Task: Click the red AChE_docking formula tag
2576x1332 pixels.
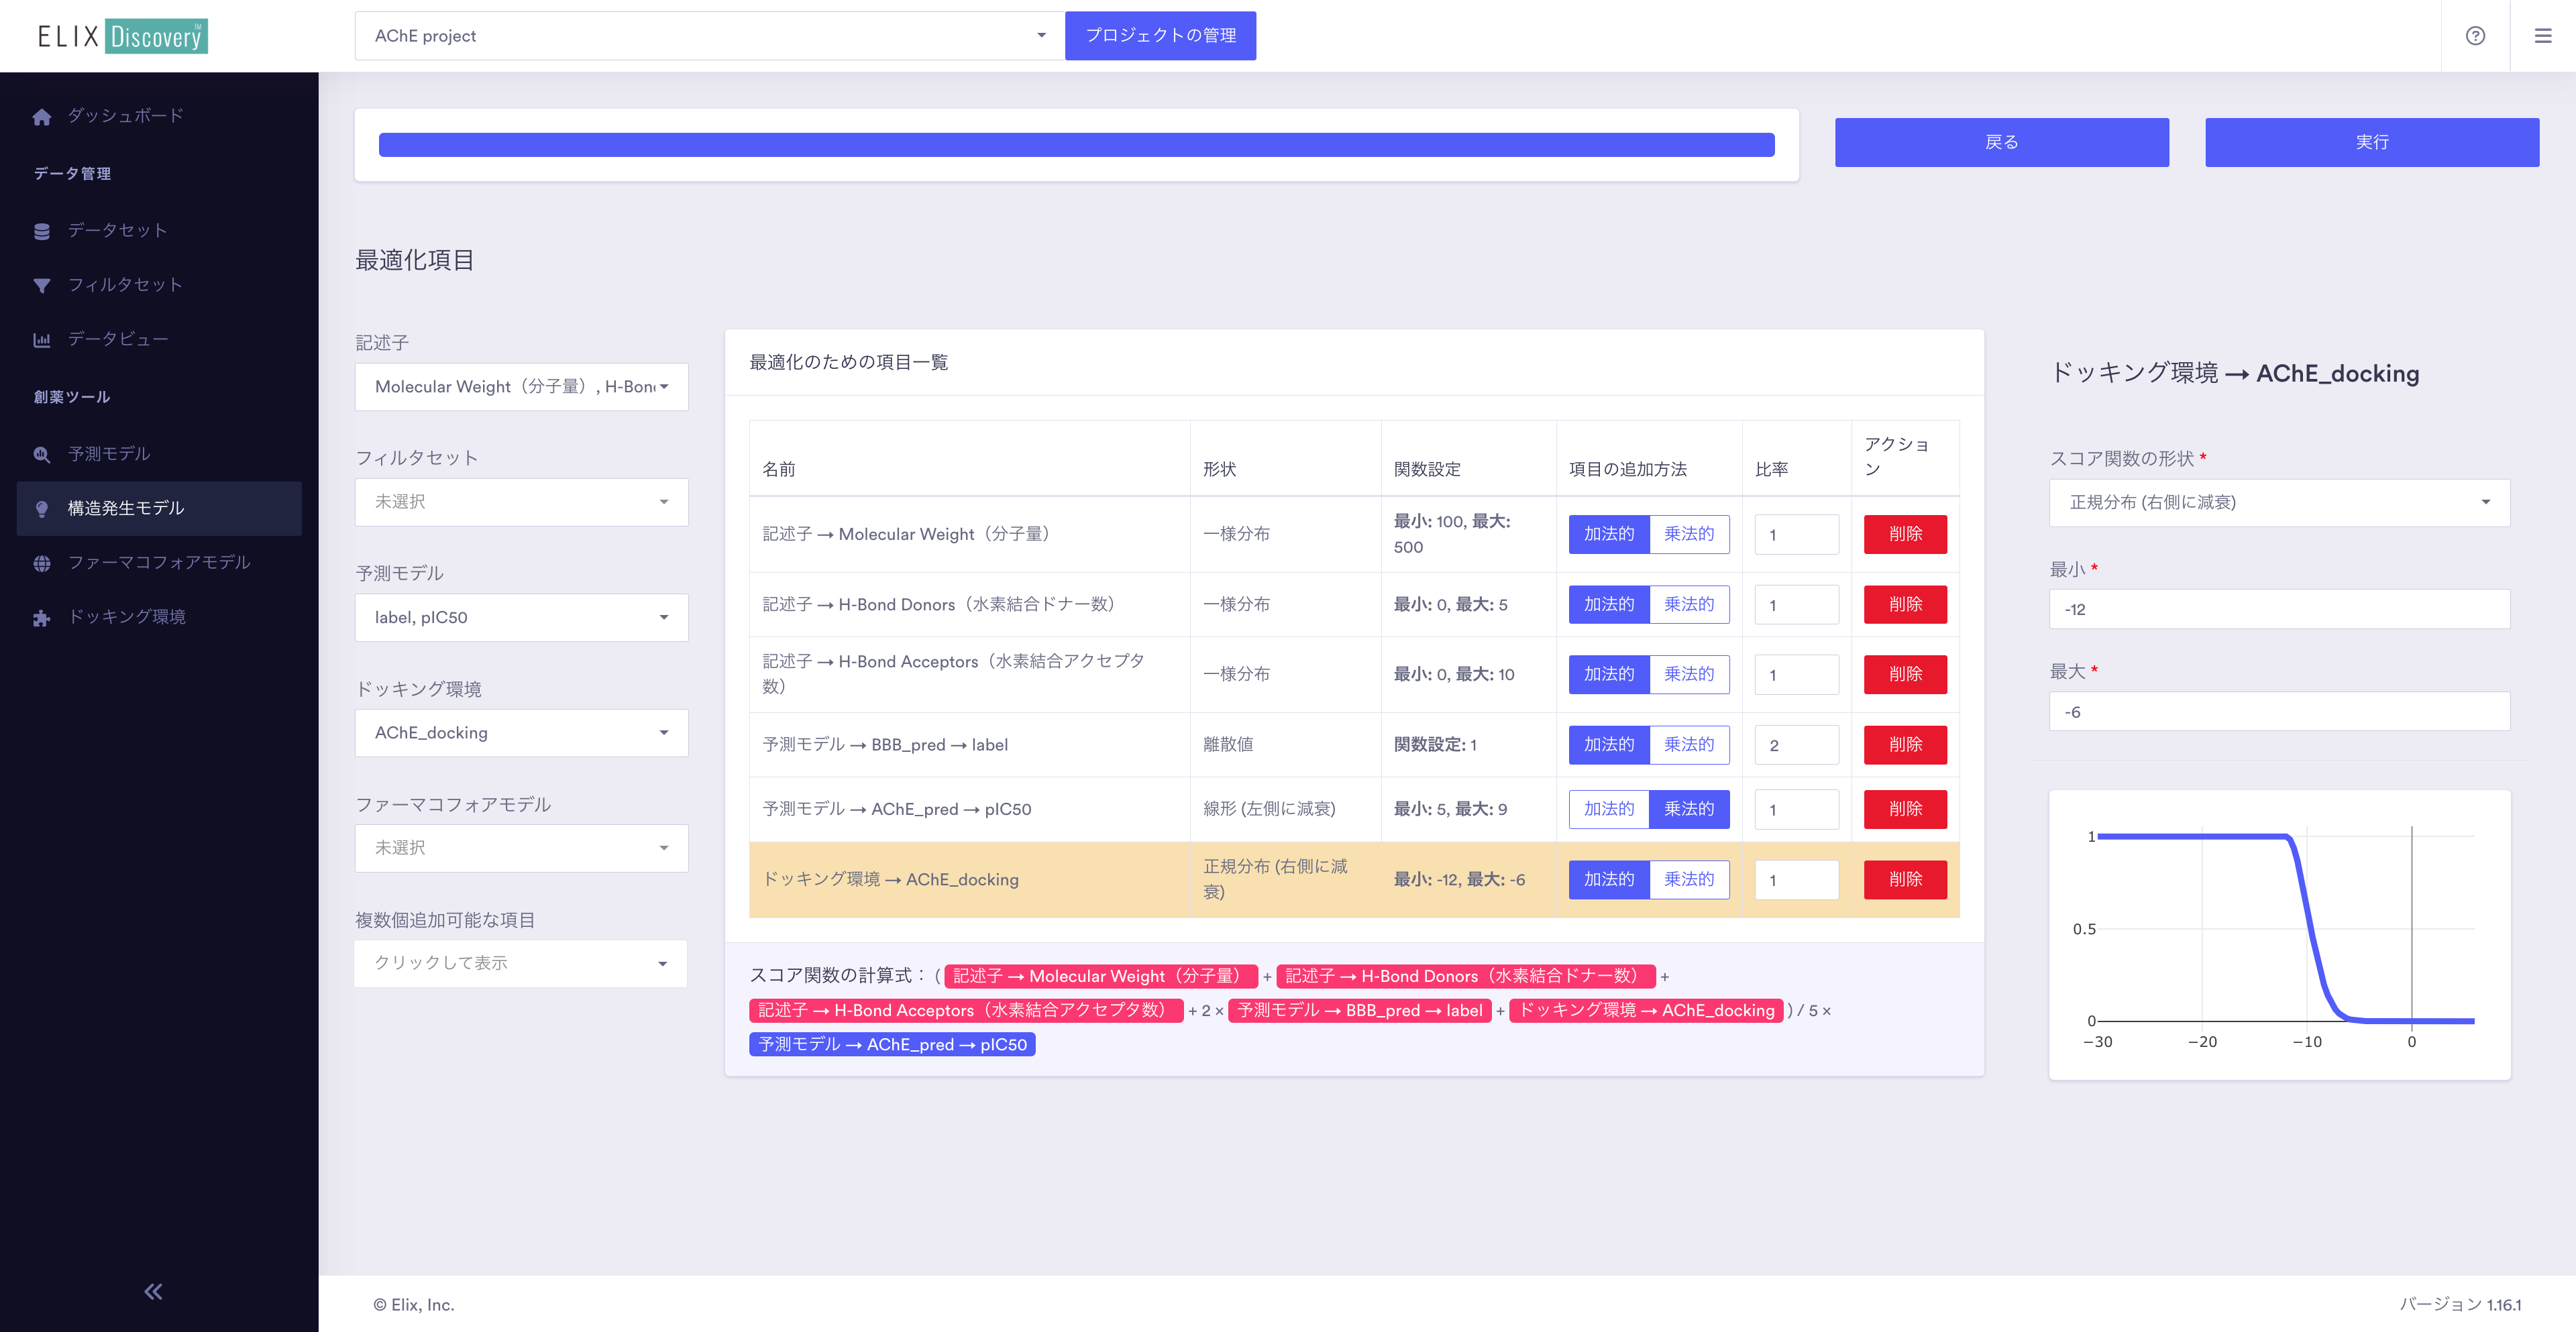Action: click(1646, 1011)
